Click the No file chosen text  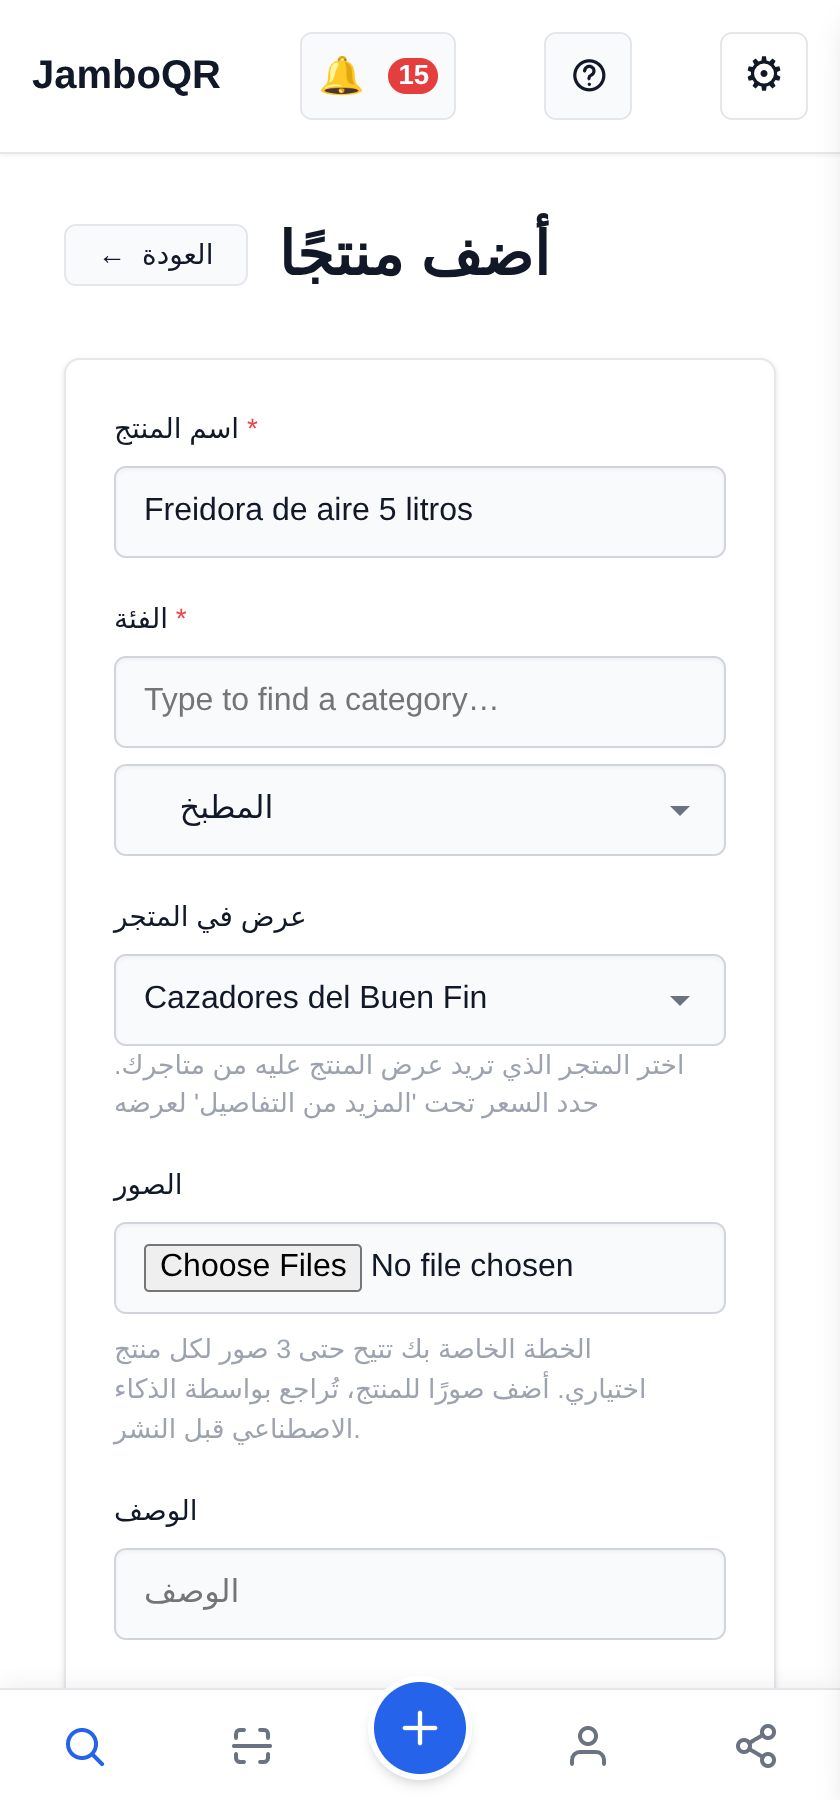(472, 1266)
